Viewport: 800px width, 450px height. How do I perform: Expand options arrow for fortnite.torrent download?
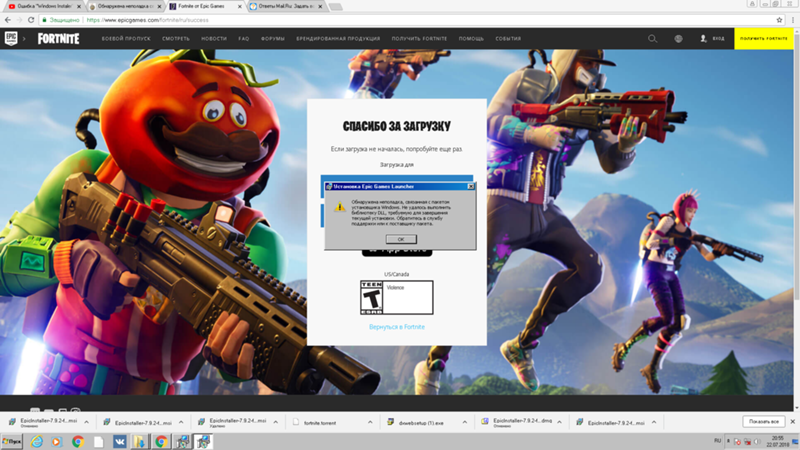370,422
